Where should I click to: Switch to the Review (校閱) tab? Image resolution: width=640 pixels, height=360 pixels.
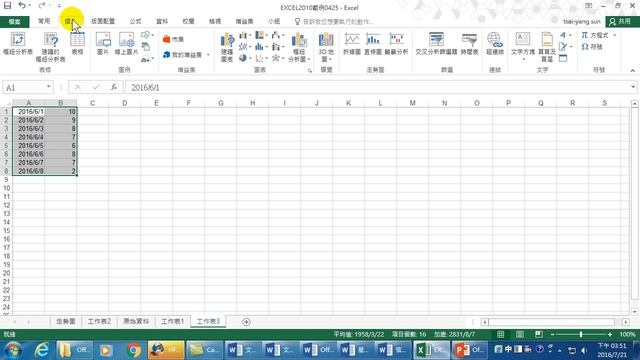click(189, 21)
